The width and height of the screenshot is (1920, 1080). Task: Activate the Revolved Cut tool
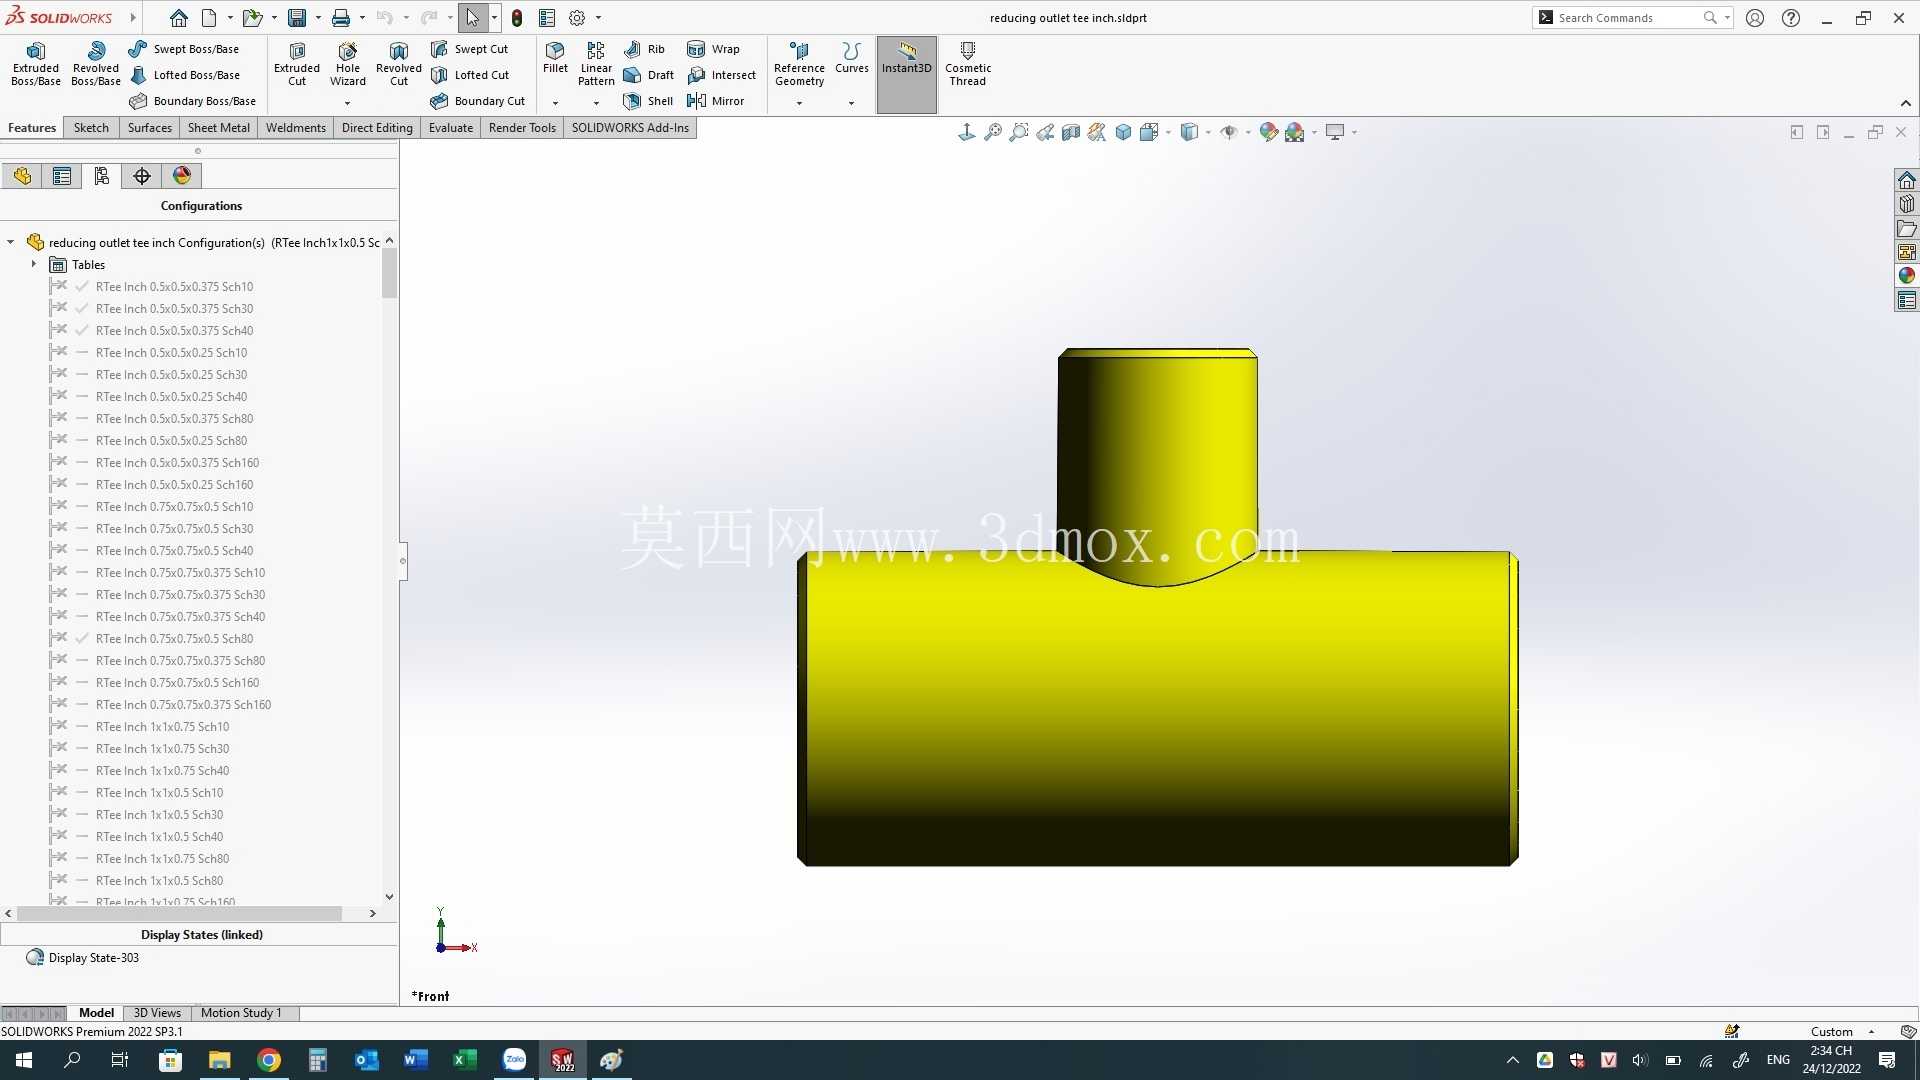399,64
